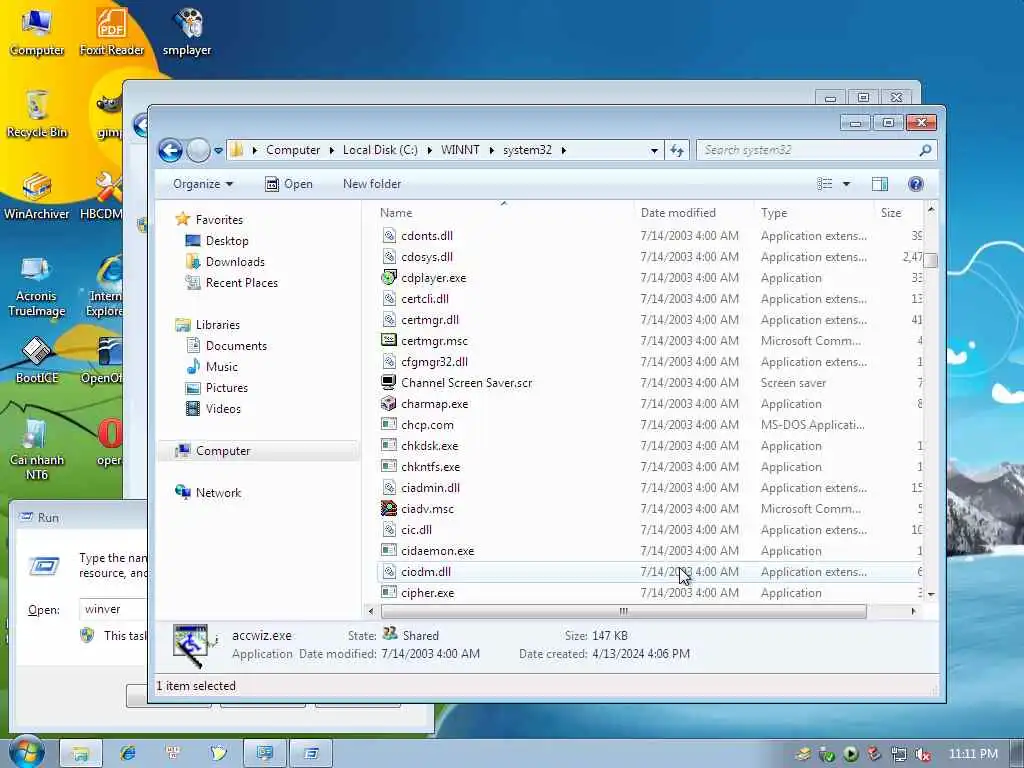Expand arrow after Computer in breadcrumb
1024x768 pixels.
coord(331,150)
